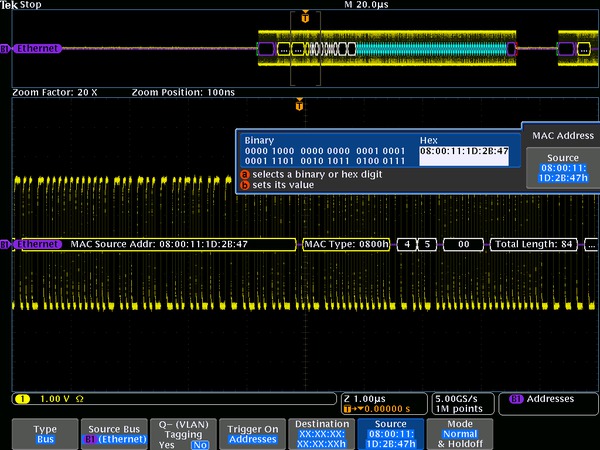The width and height of the screenshot is (600, 450).
Task: Open the Trigger On Addresses options
Action: [x=249, y=432]
